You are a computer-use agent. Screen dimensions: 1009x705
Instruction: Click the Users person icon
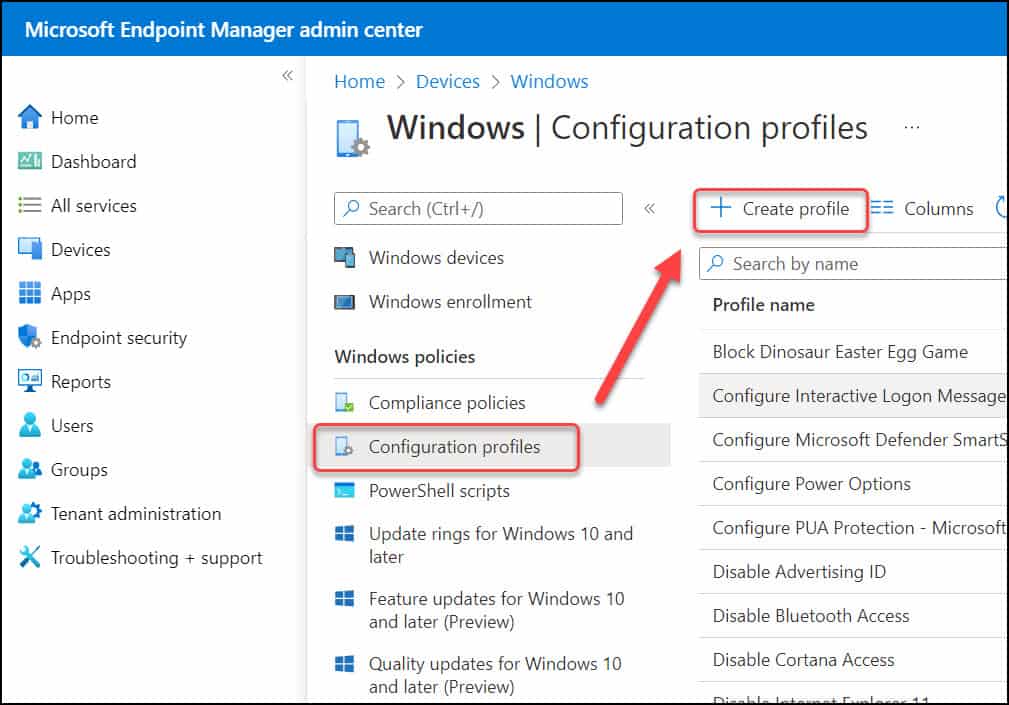click(x=30, y=425)
